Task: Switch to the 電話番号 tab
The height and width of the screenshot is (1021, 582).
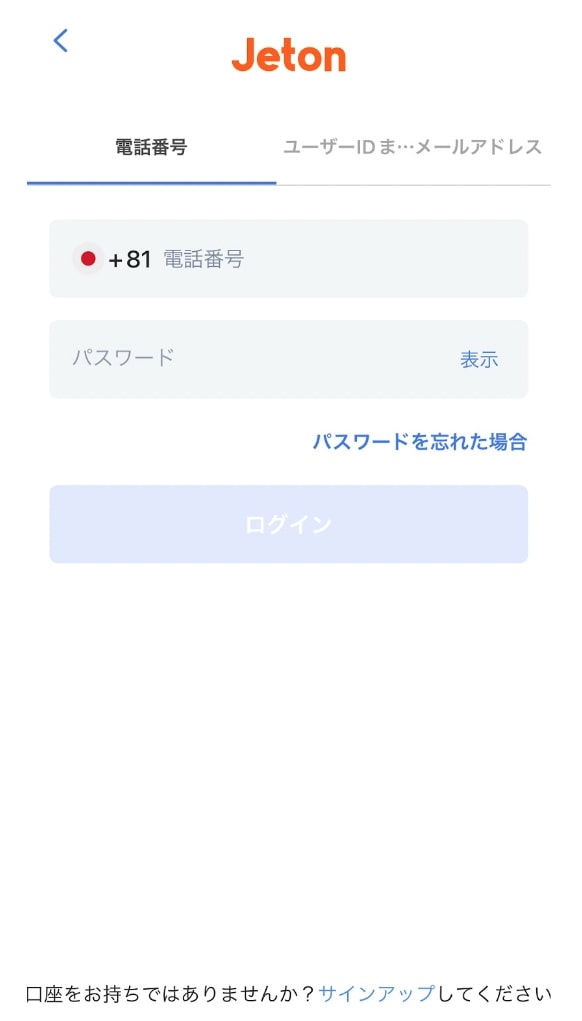Action: pyautogui.click(x=149, y=146)
